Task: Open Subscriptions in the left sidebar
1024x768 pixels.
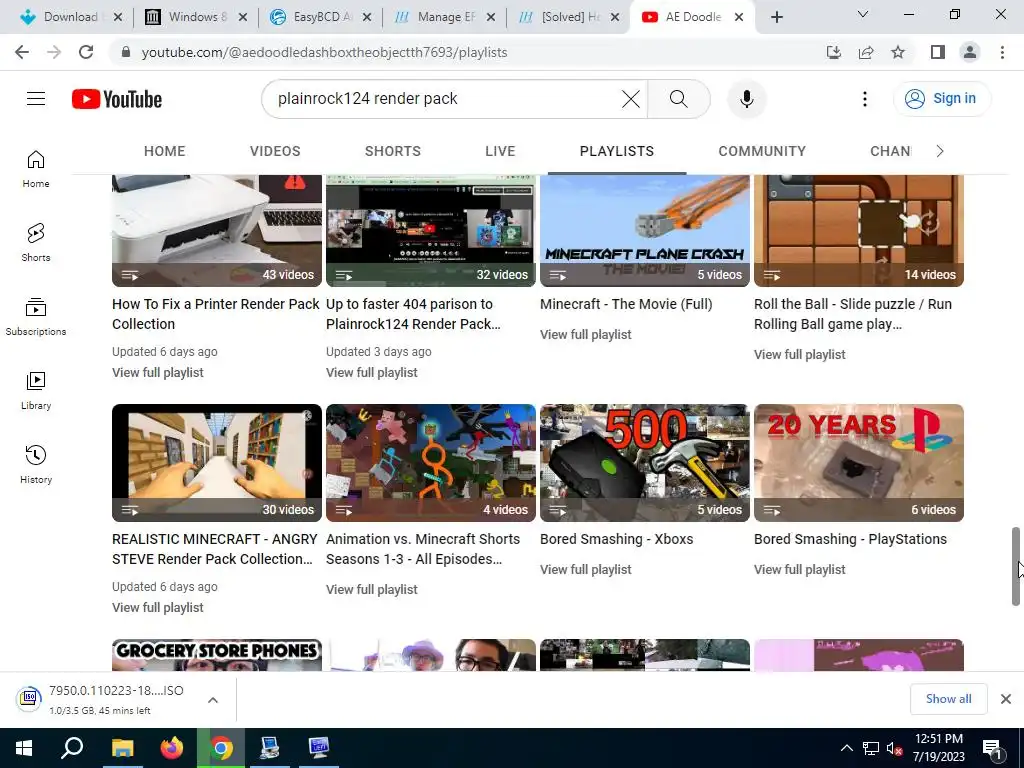Action: pyautogui.click(x=36, y=317)
